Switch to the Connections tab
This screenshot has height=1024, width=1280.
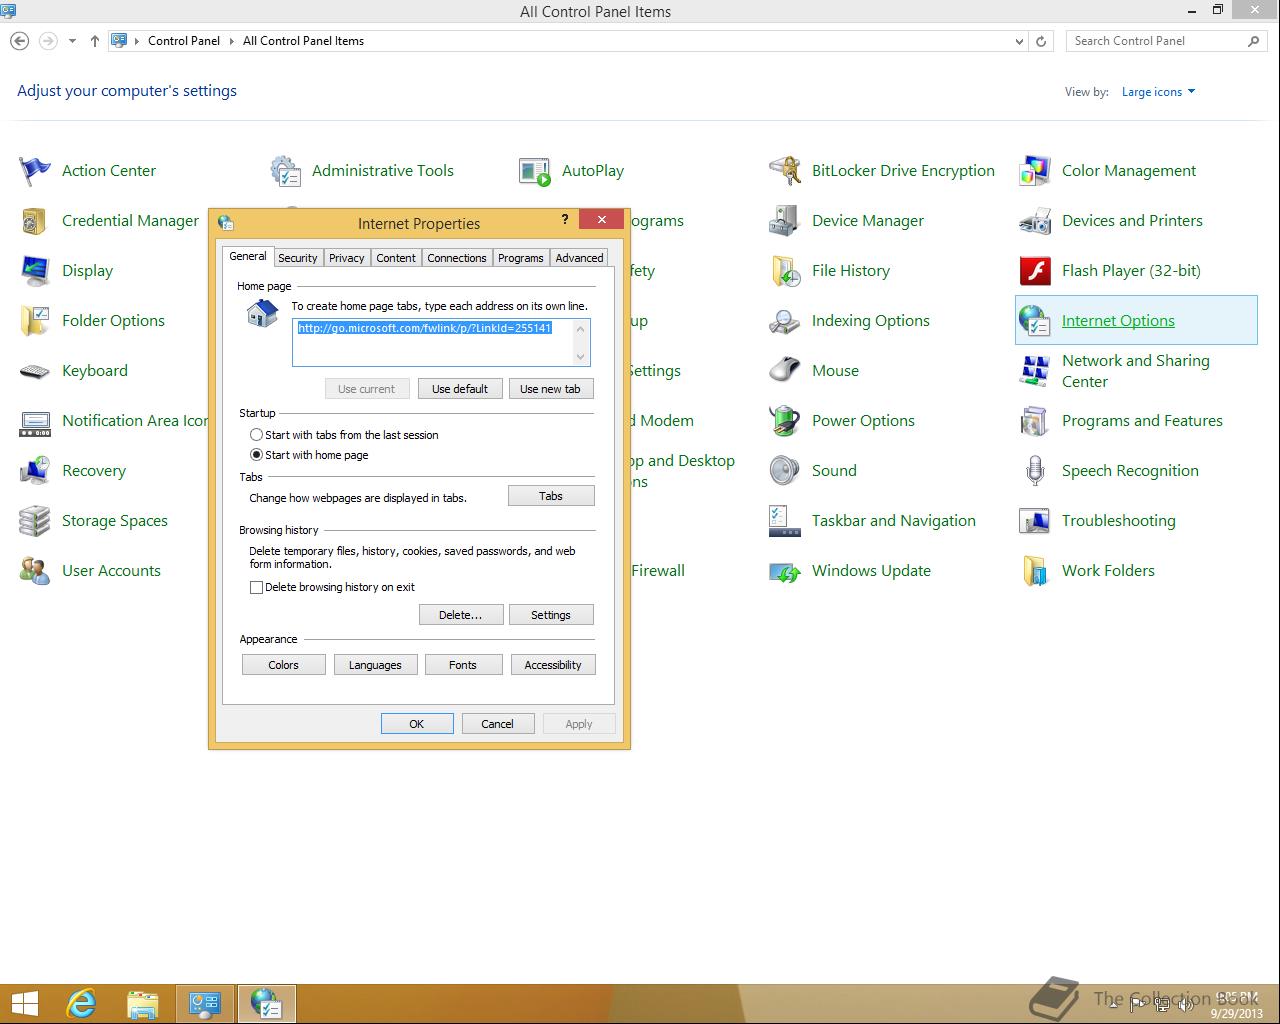(x=457, y=258)
